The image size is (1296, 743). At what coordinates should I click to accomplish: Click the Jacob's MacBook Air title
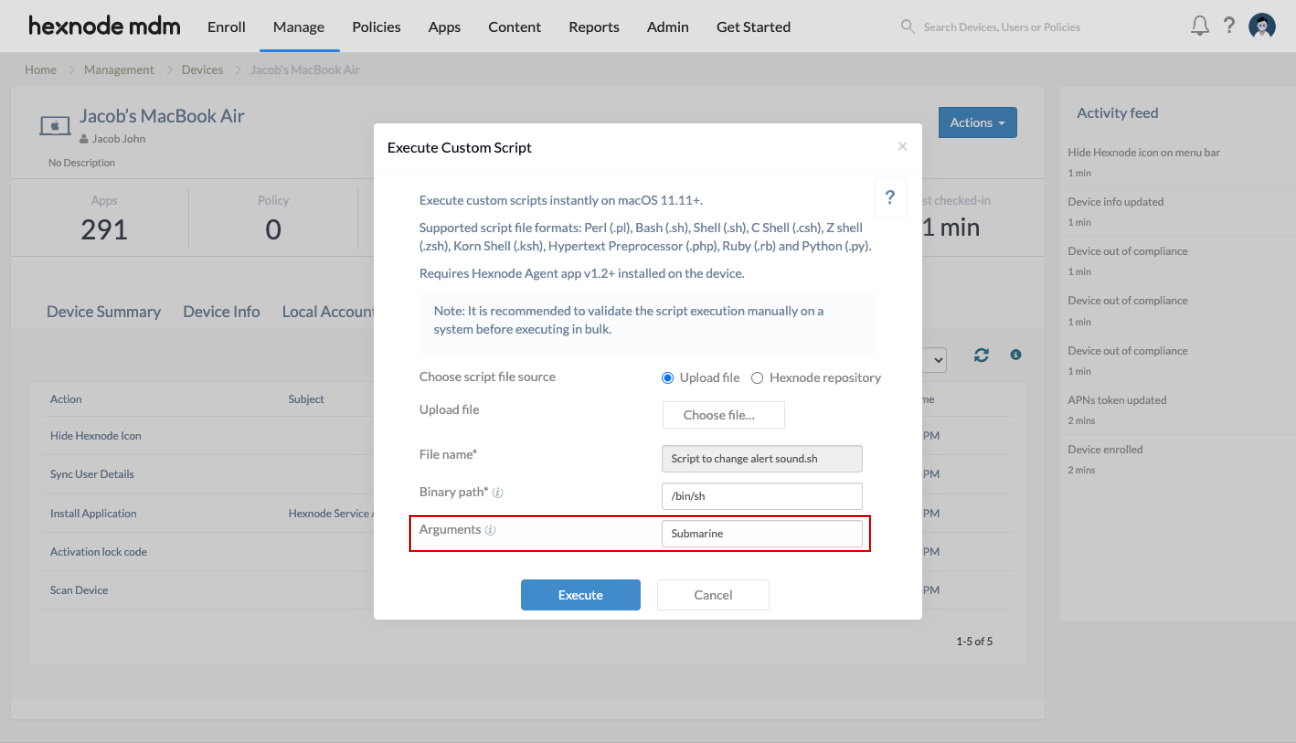point(162,116)
